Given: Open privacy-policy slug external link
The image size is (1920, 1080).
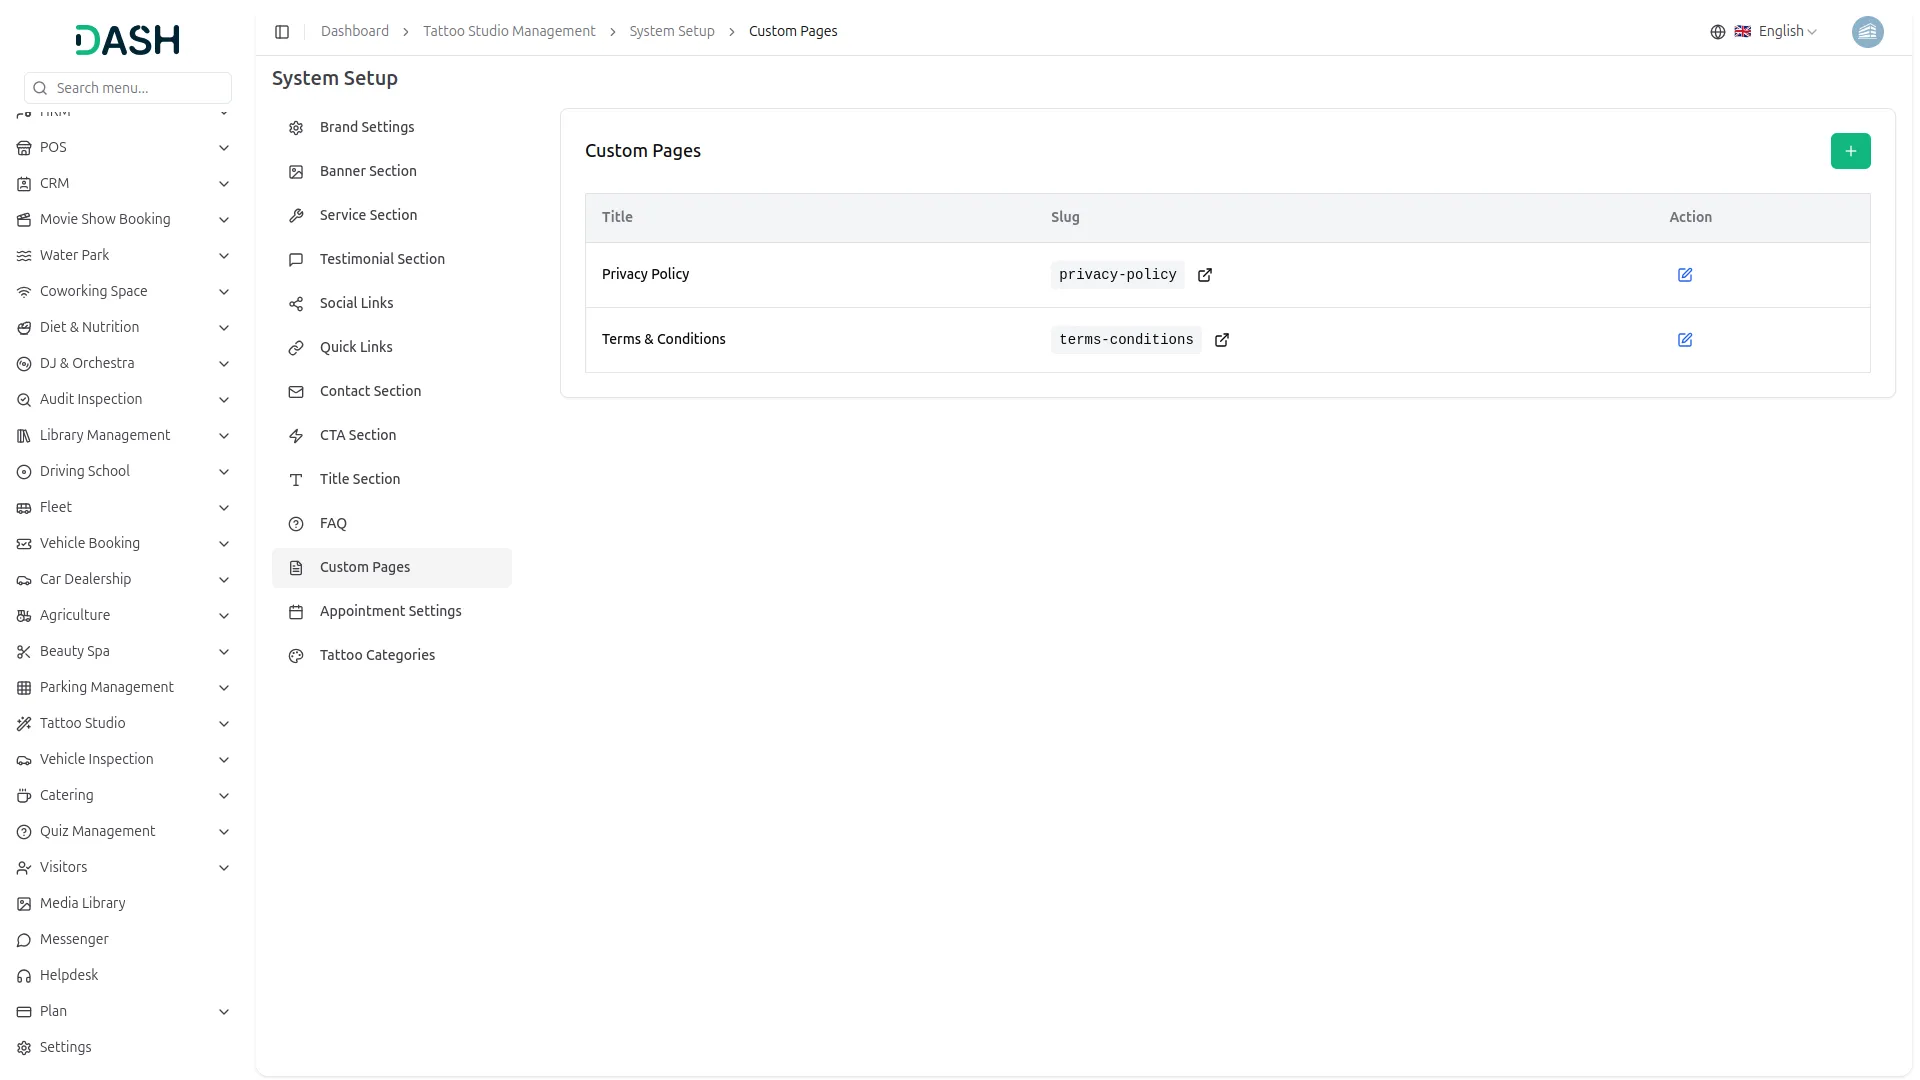Looking at the screenshot, I should 1204,275.
